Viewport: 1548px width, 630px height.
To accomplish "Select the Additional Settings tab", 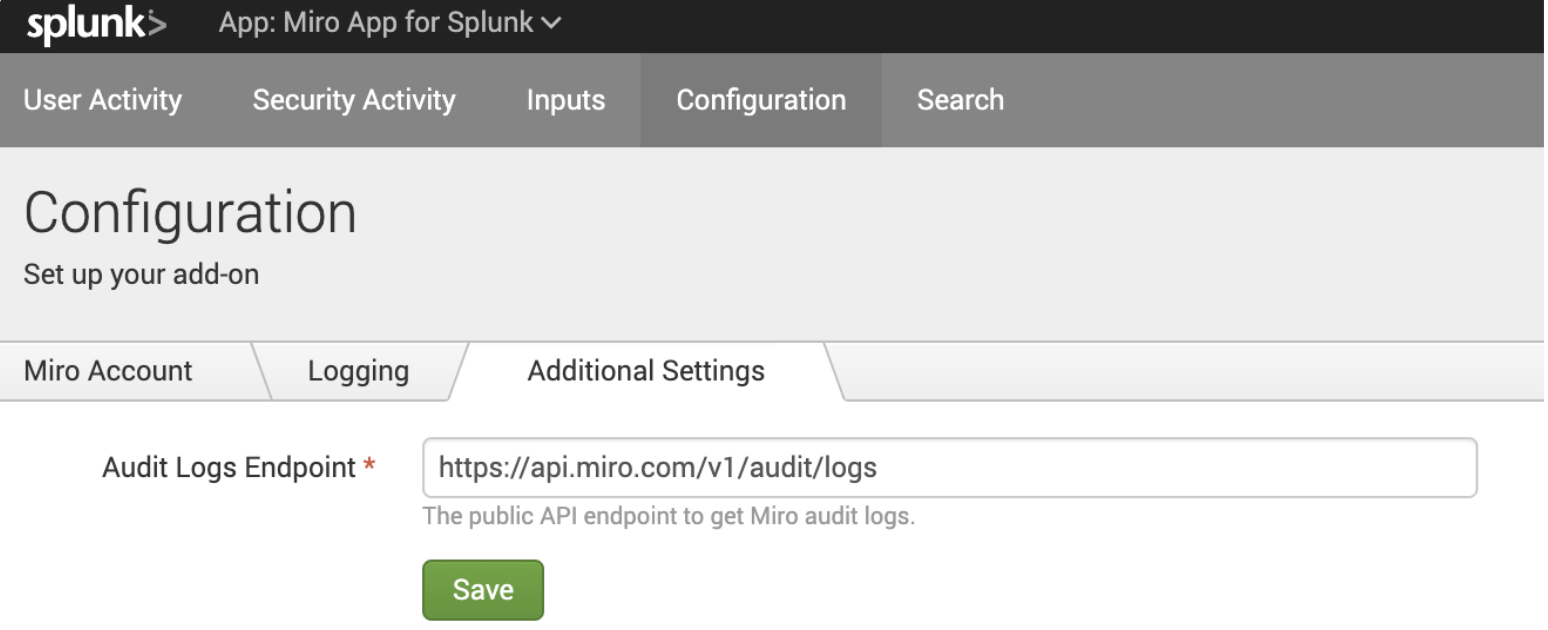I will [646, 371].
